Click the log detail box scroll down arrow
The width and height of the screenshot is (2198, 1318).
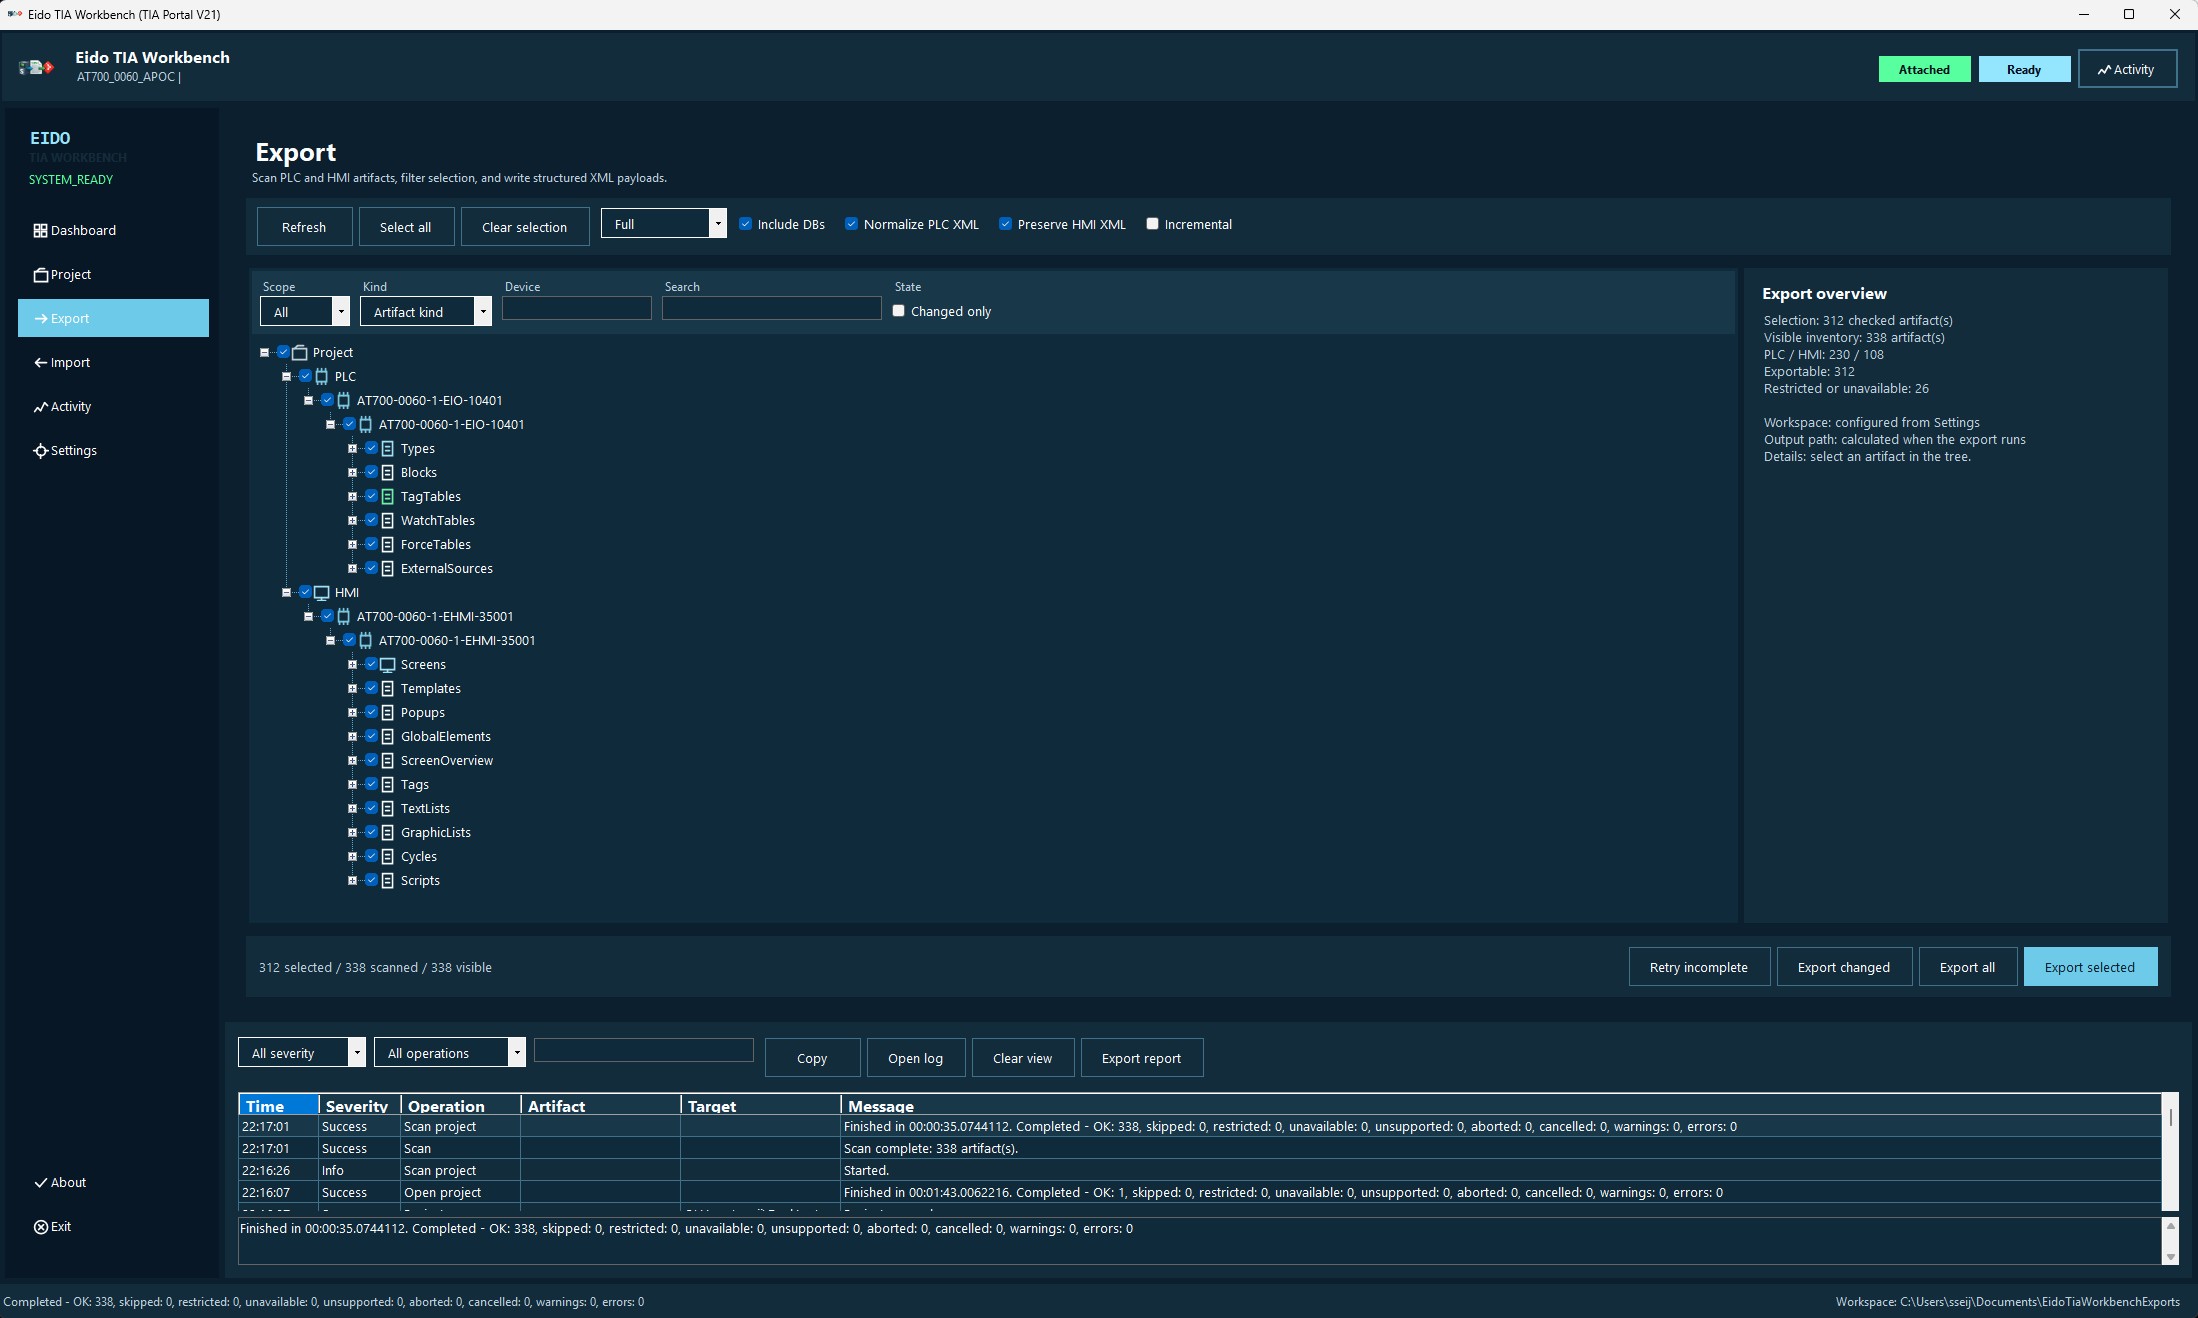click(x=2170, y=1257)
